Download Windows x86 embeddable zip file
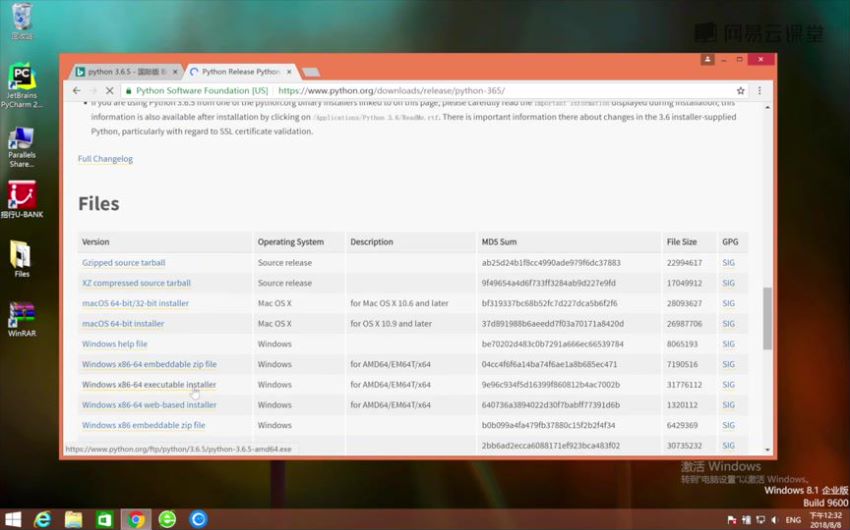The width and height of the screenshot is (850, 530). (x=144, y=425)
